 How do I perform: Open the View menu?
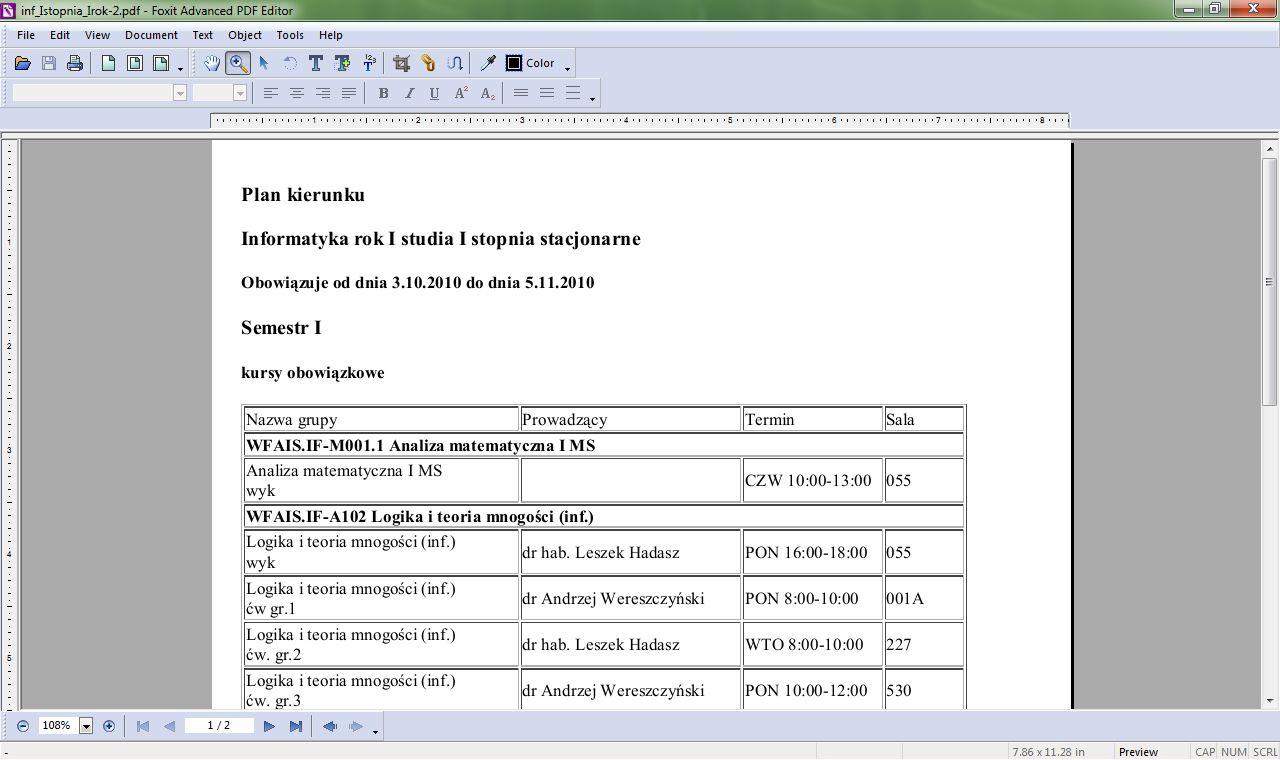[98, 35]
